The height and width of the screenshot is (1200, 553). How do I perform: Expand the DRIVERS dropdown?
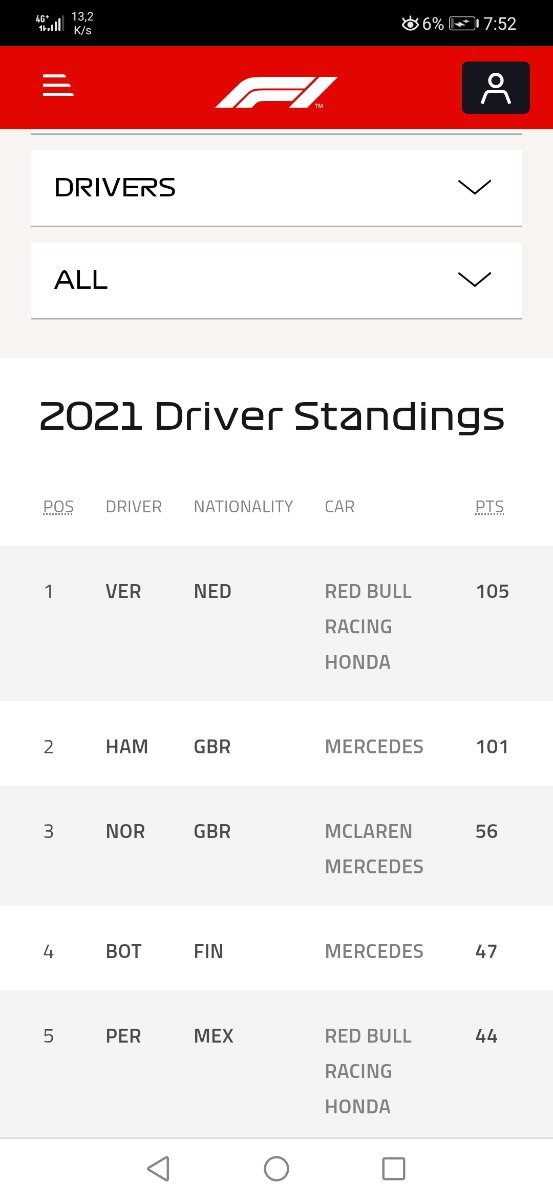[276, 188]
